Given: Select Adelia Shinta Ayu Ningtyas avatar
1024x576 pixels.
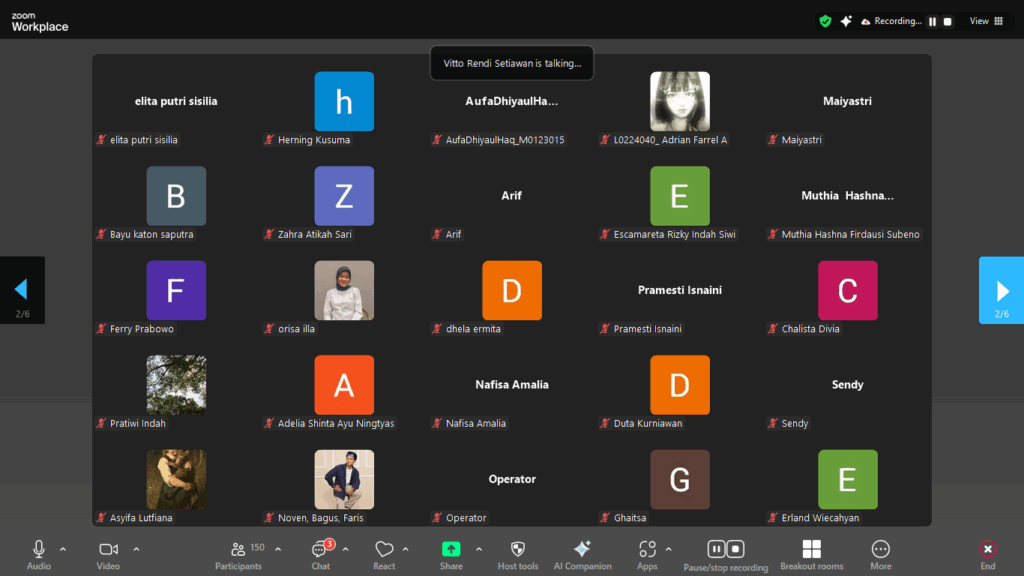Looking at the screenshot, I should pos(344,385).
